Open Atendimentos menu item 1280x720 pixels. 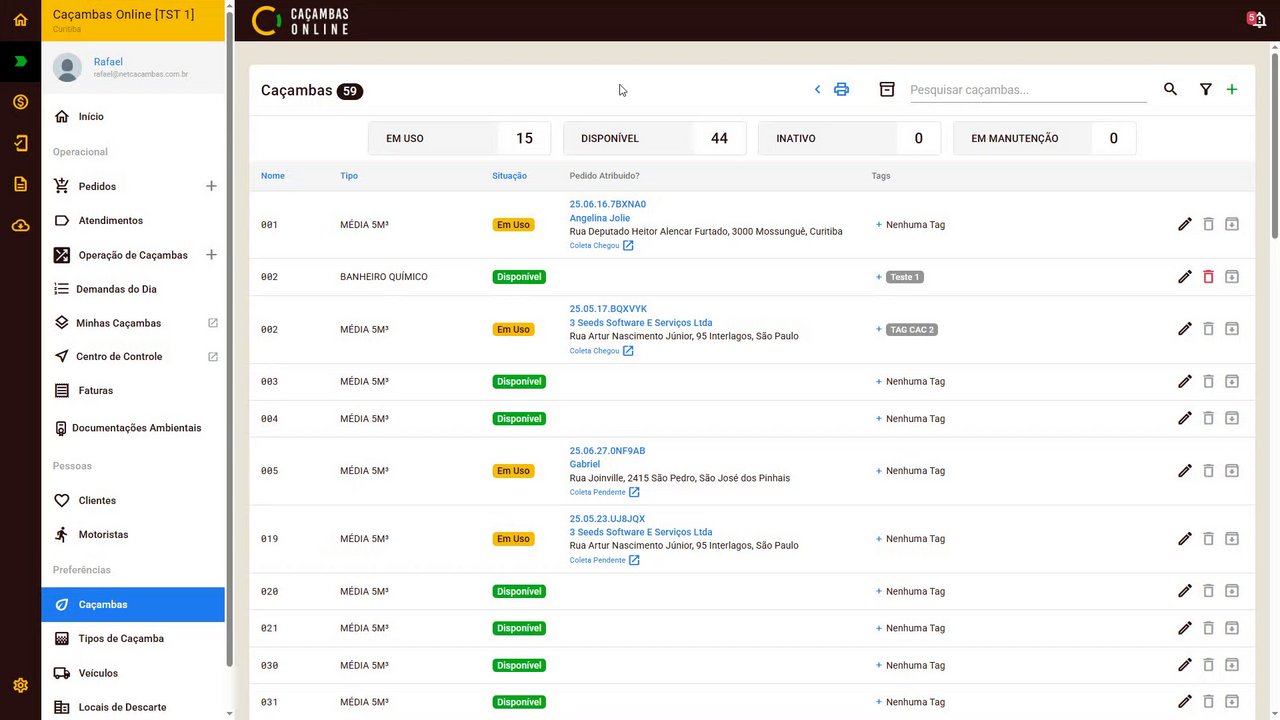pos(133,220)
